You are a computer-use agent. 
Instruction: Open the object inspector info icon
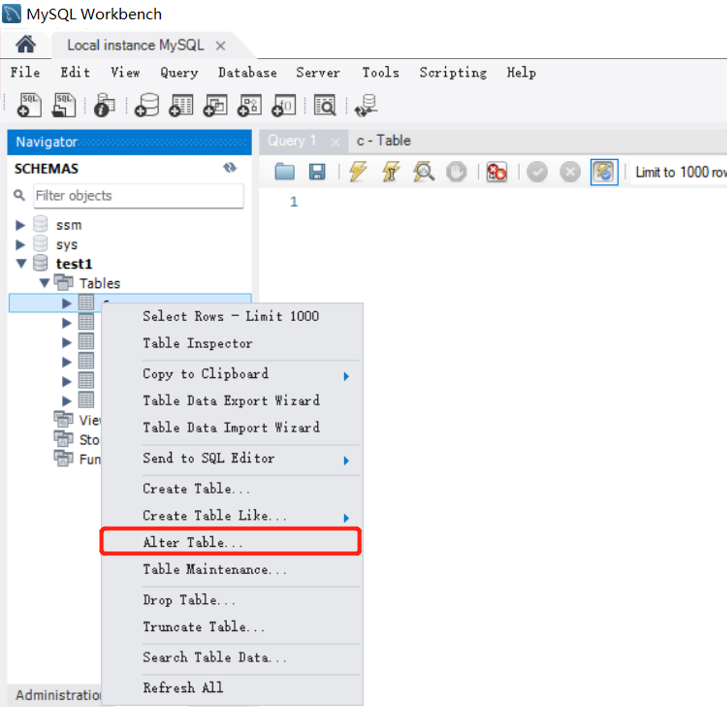pos(105,105)
